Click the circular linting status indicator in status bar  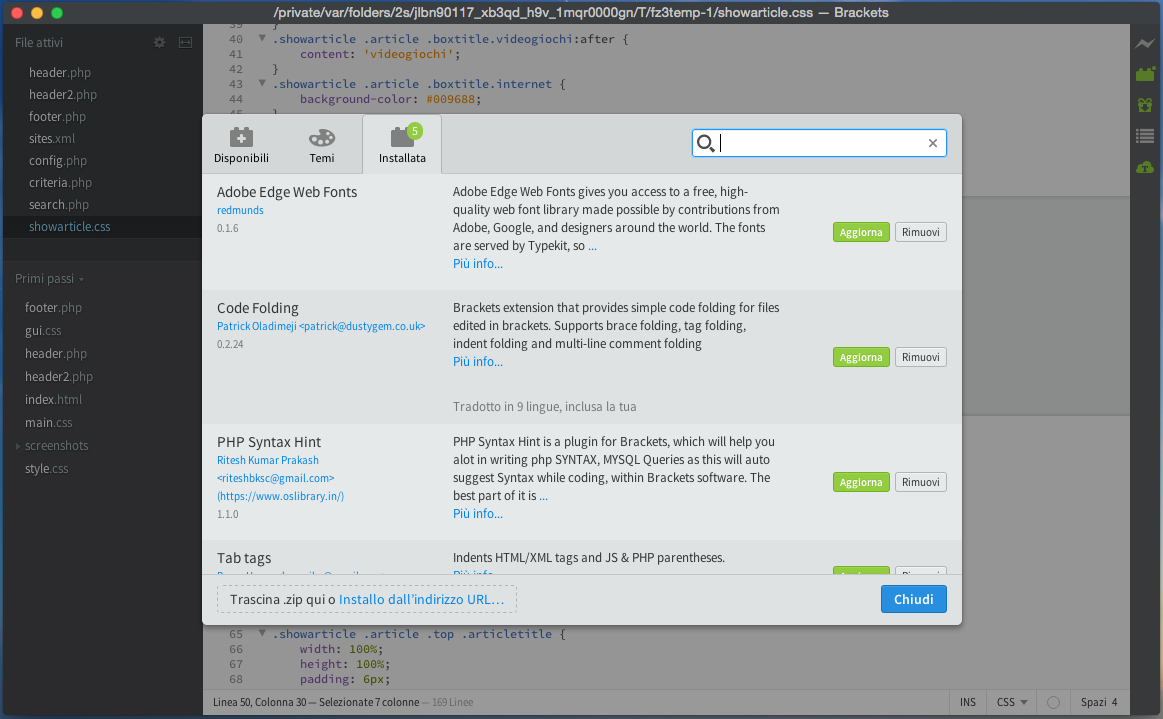(1053, 702)
